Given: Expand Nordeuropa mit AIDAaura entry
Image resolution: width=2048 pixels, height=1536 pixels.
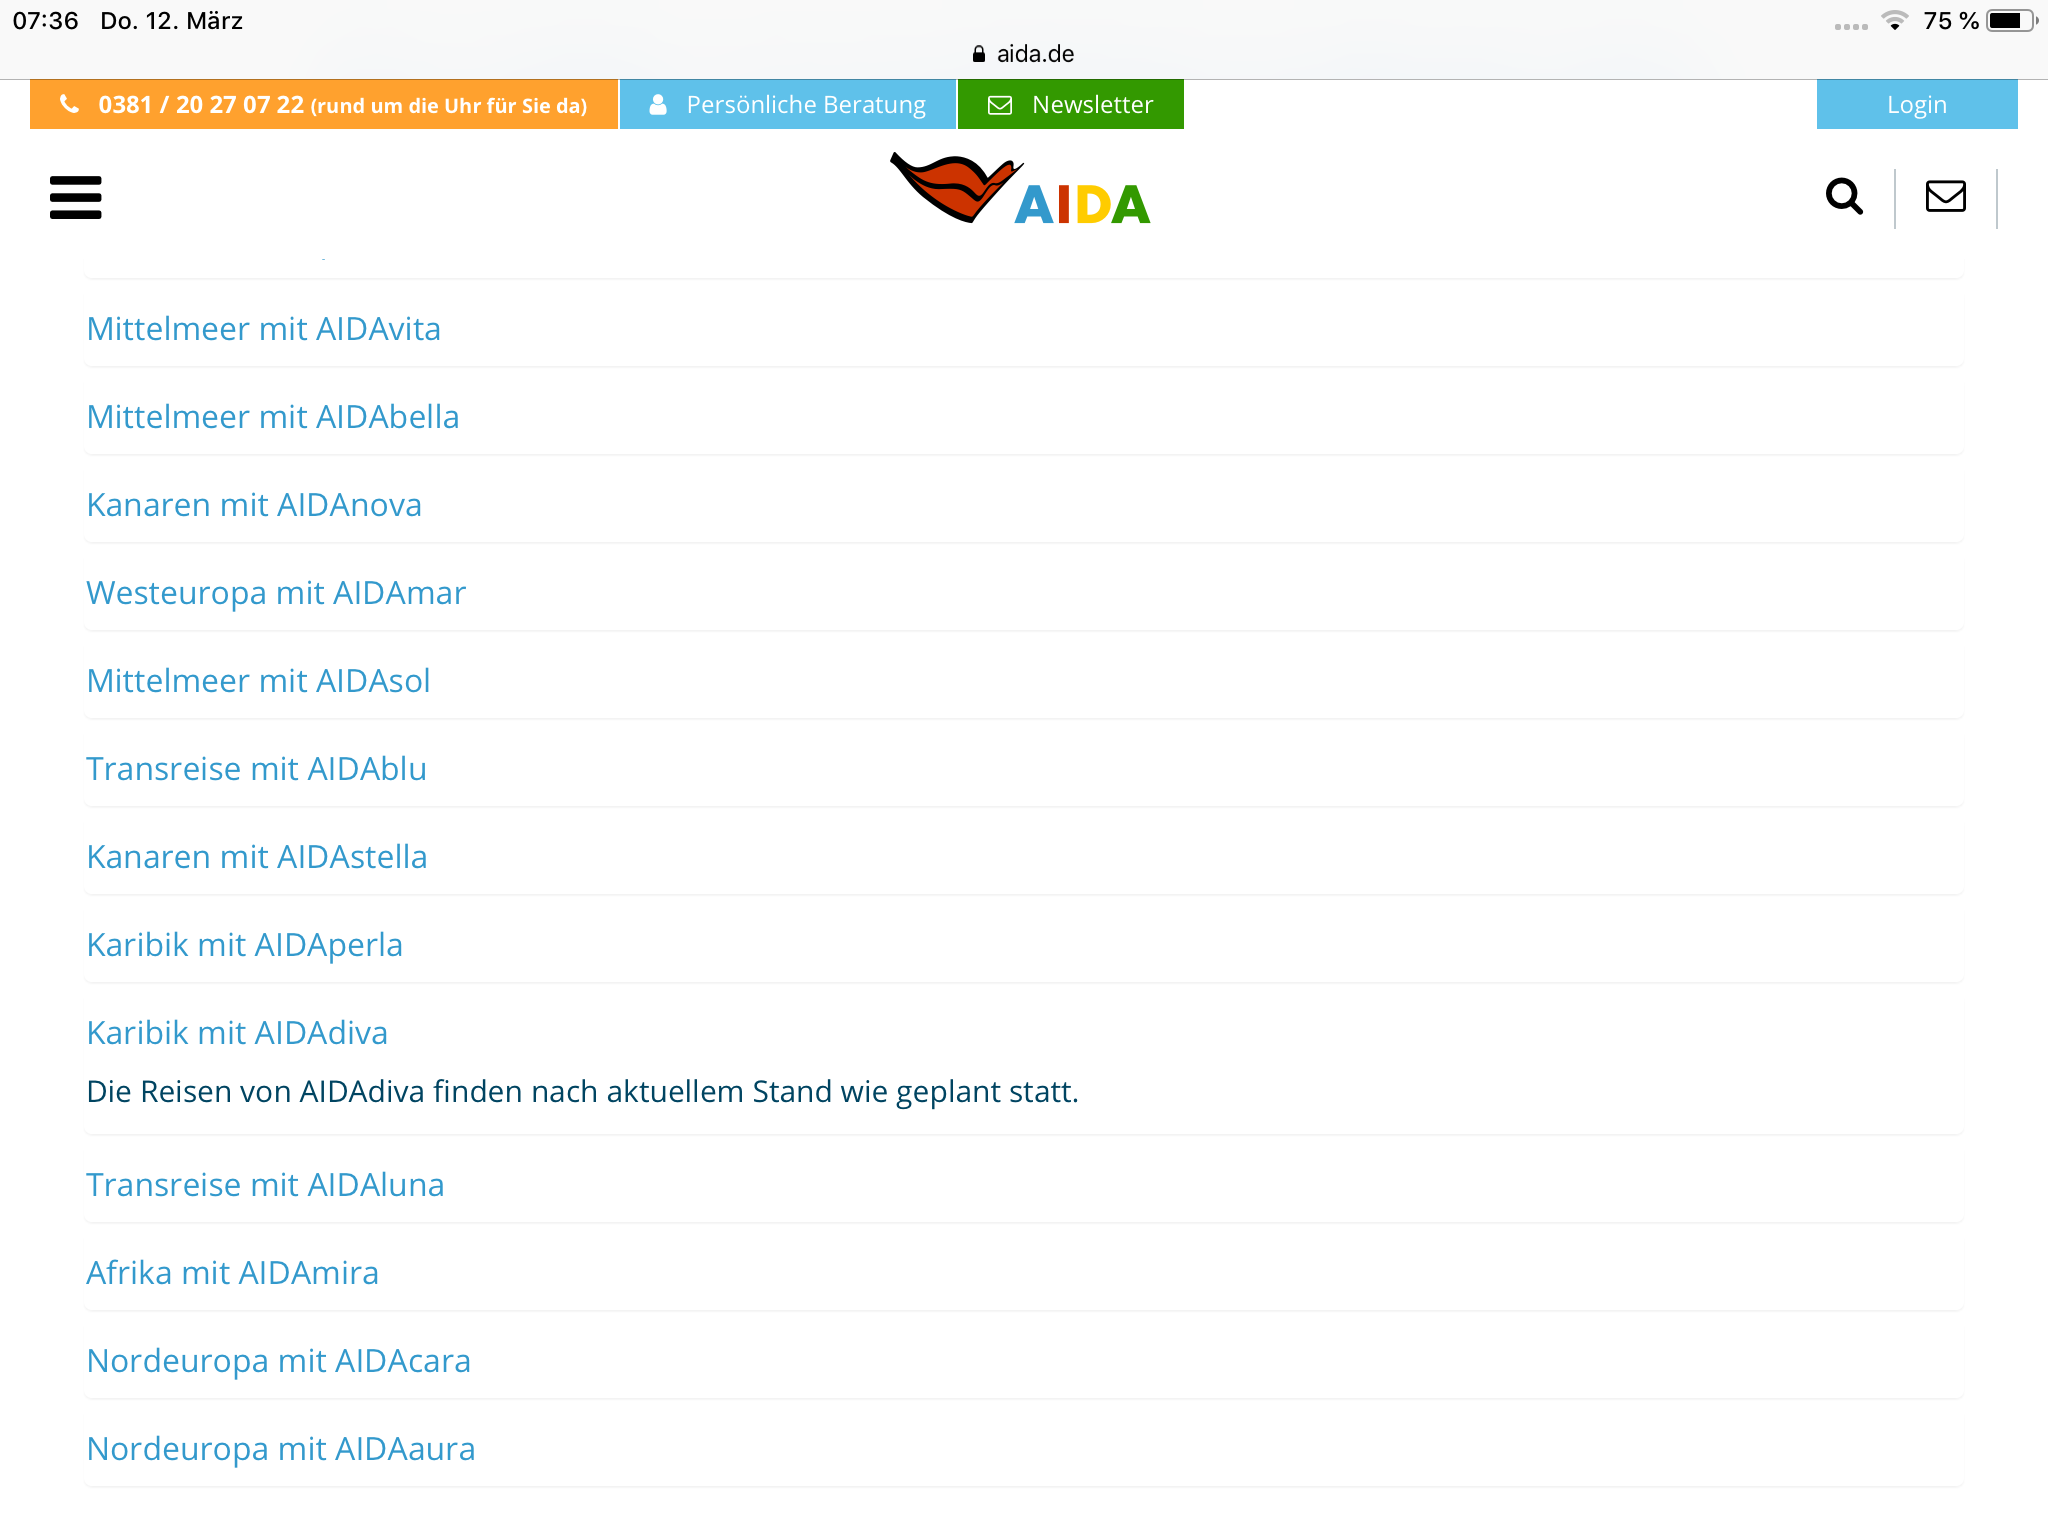Looking at the screenshot, I should pyautogui.click(x=280, y=1449).
